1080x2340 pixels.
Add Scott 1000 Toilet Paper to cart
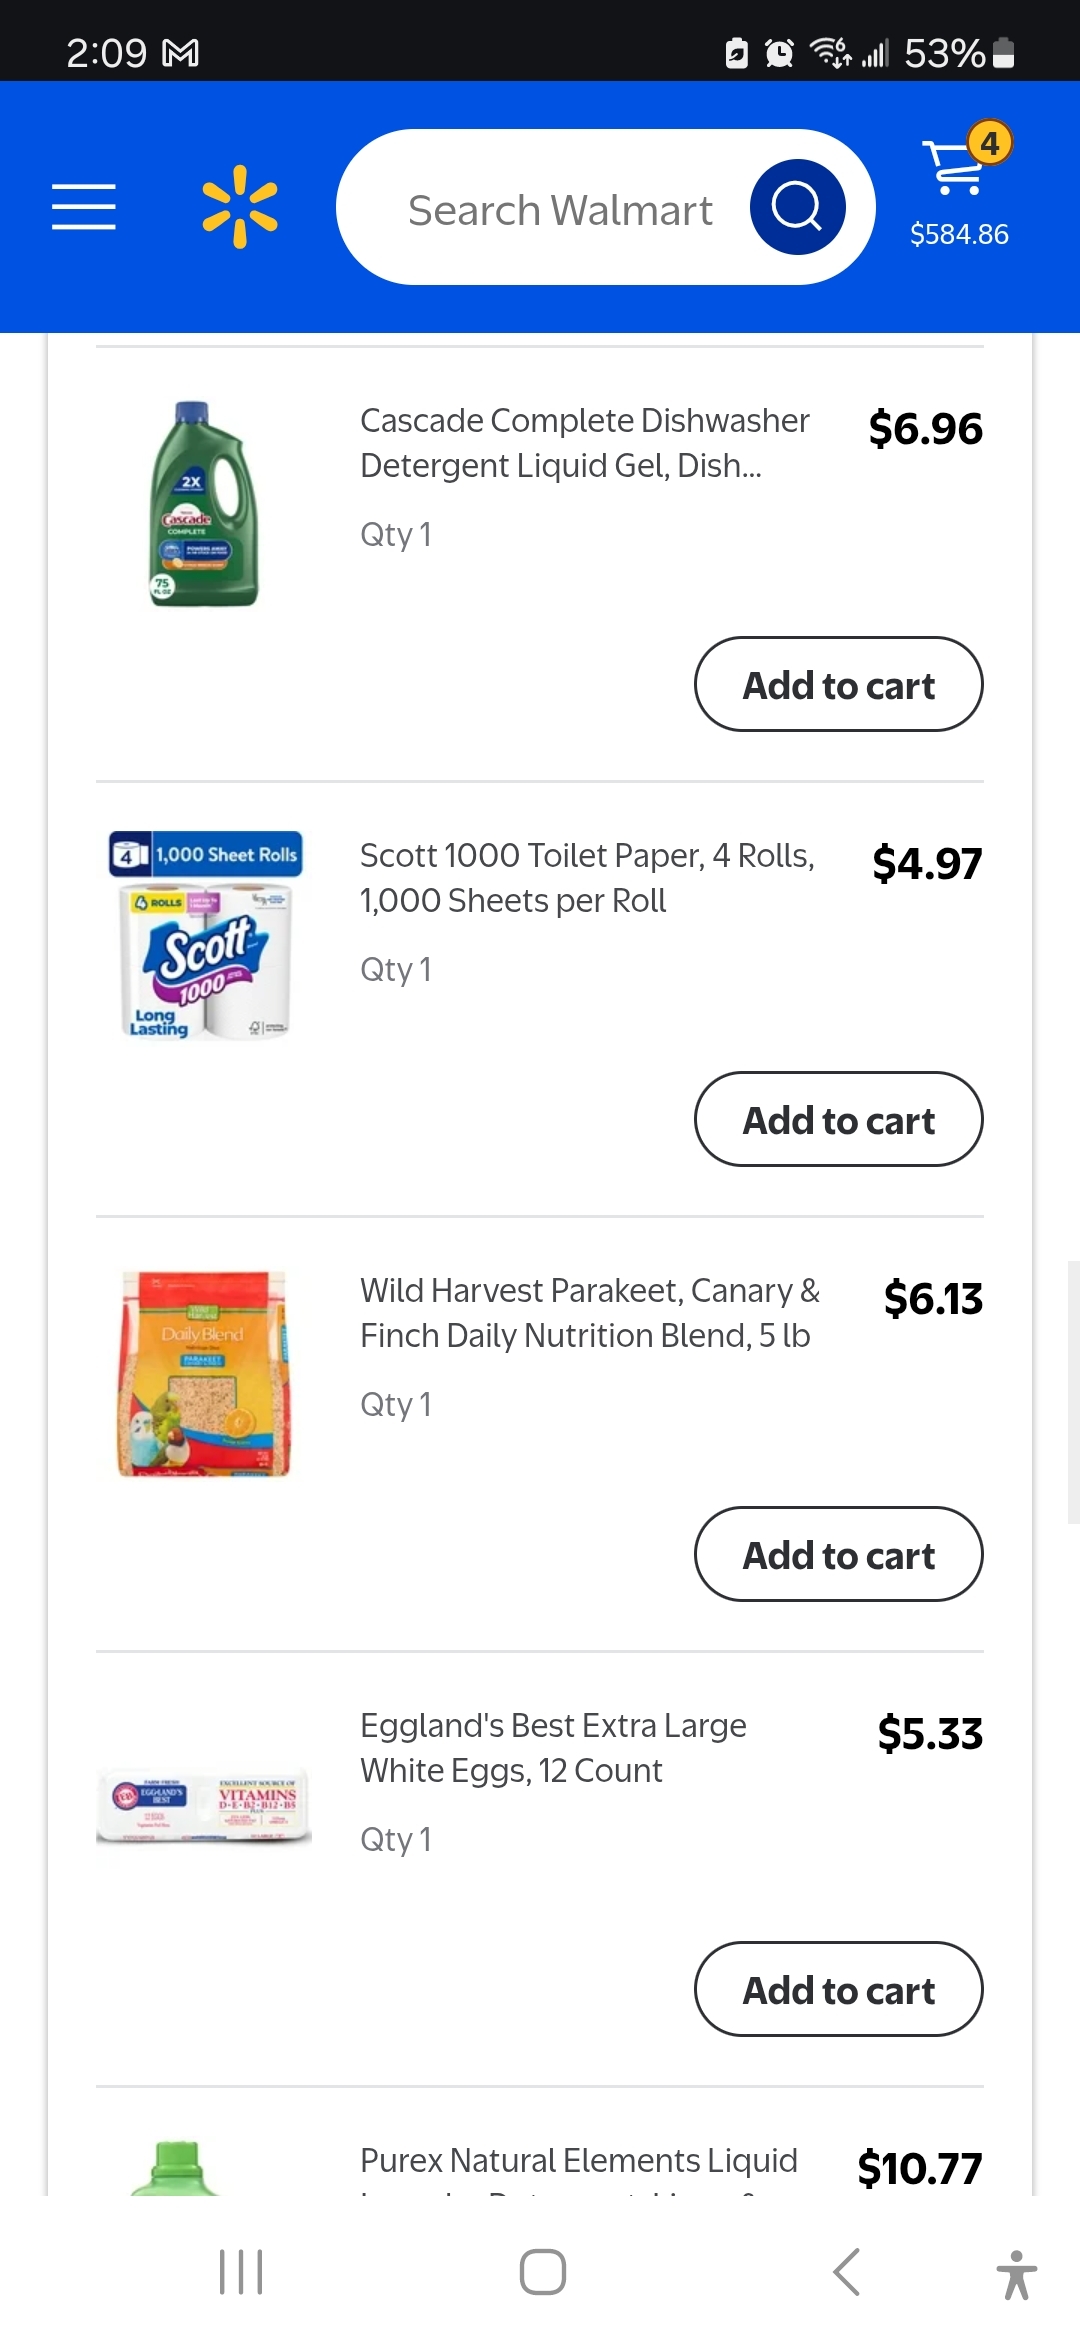(838, 1120)
